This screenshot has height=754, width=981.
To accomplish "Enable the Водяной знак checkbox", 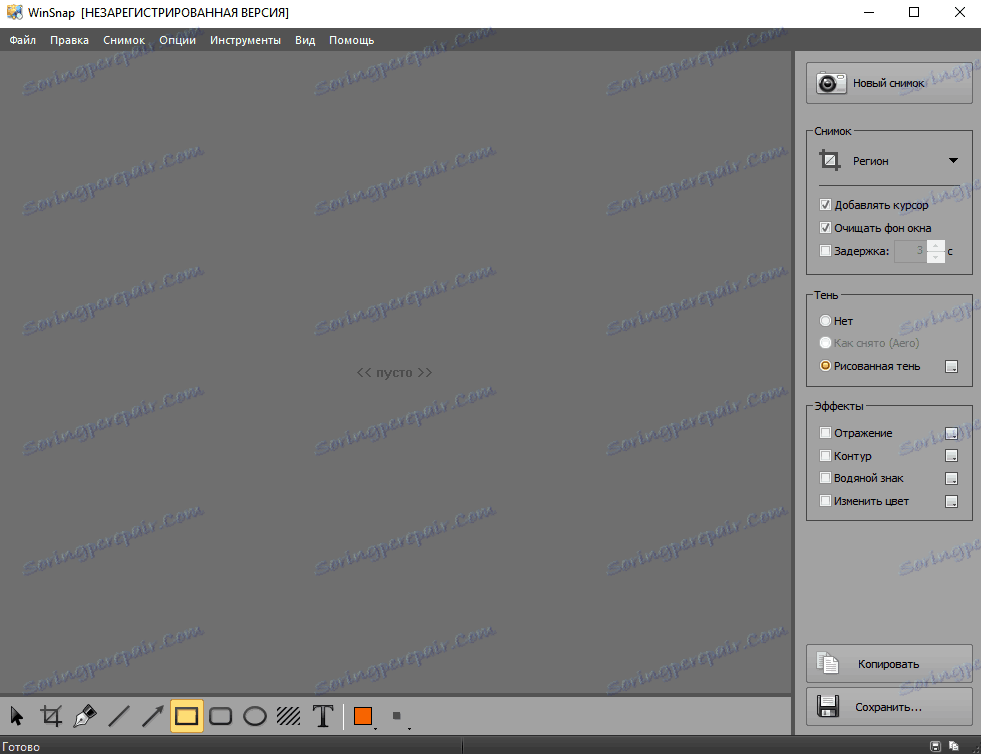I will (x=825, y=478).
